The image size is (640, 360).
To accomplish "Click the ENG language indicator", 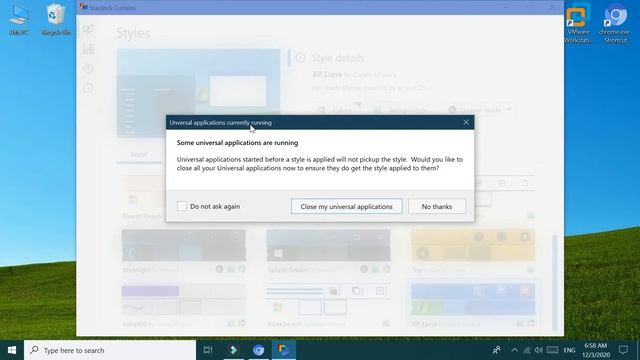I will click(x=569, y=350).
